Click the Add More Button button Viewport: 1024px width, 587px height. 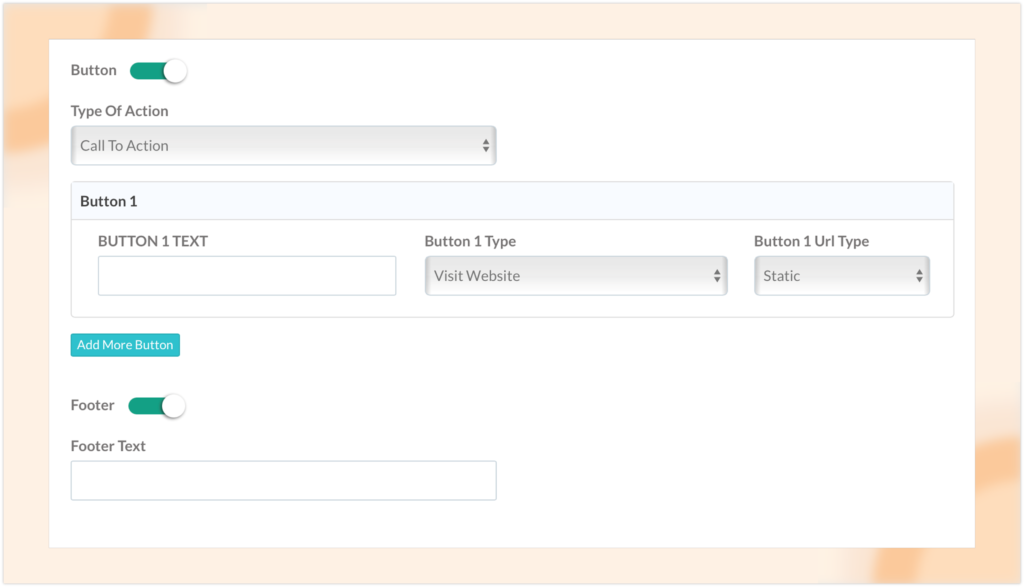[x=125, y=345]
